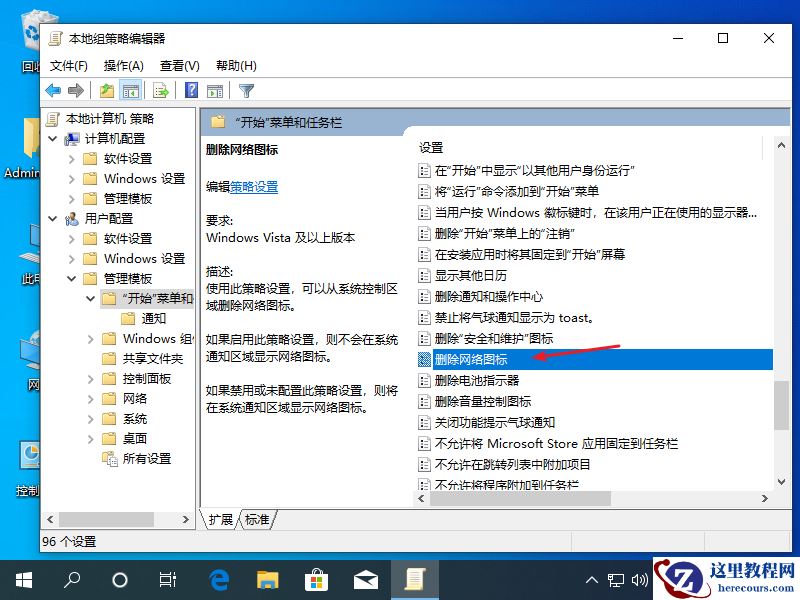This screenshot has height=600, width=800.
Task: Click the show hidden icons chevron in tray
Action: [592, 579]
